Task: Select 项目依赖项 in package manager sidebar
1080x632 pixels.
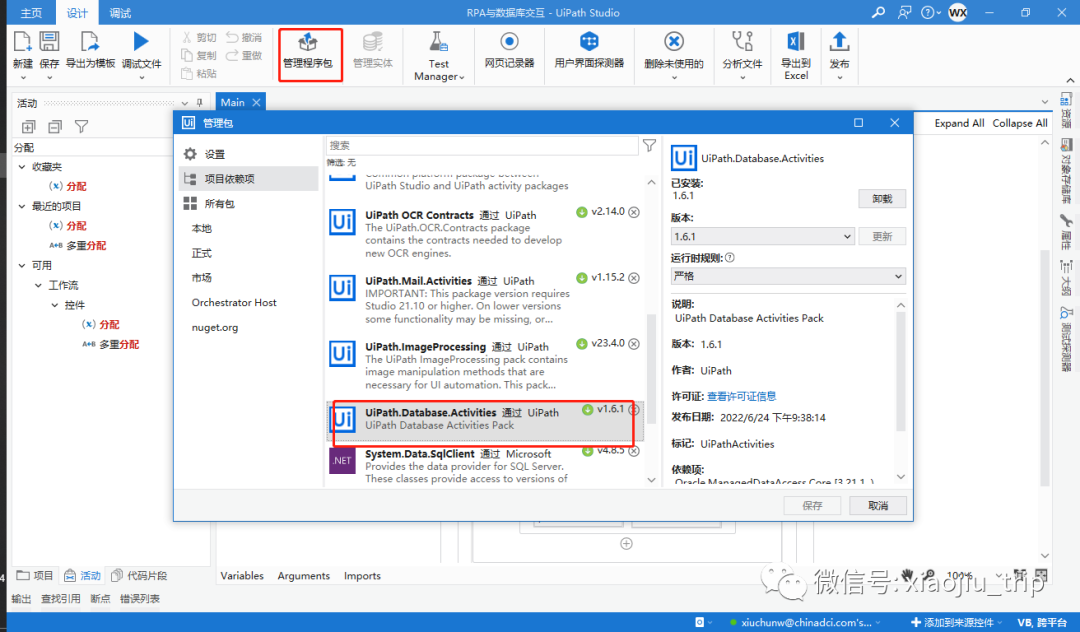Action: click(x=248, y=178)
